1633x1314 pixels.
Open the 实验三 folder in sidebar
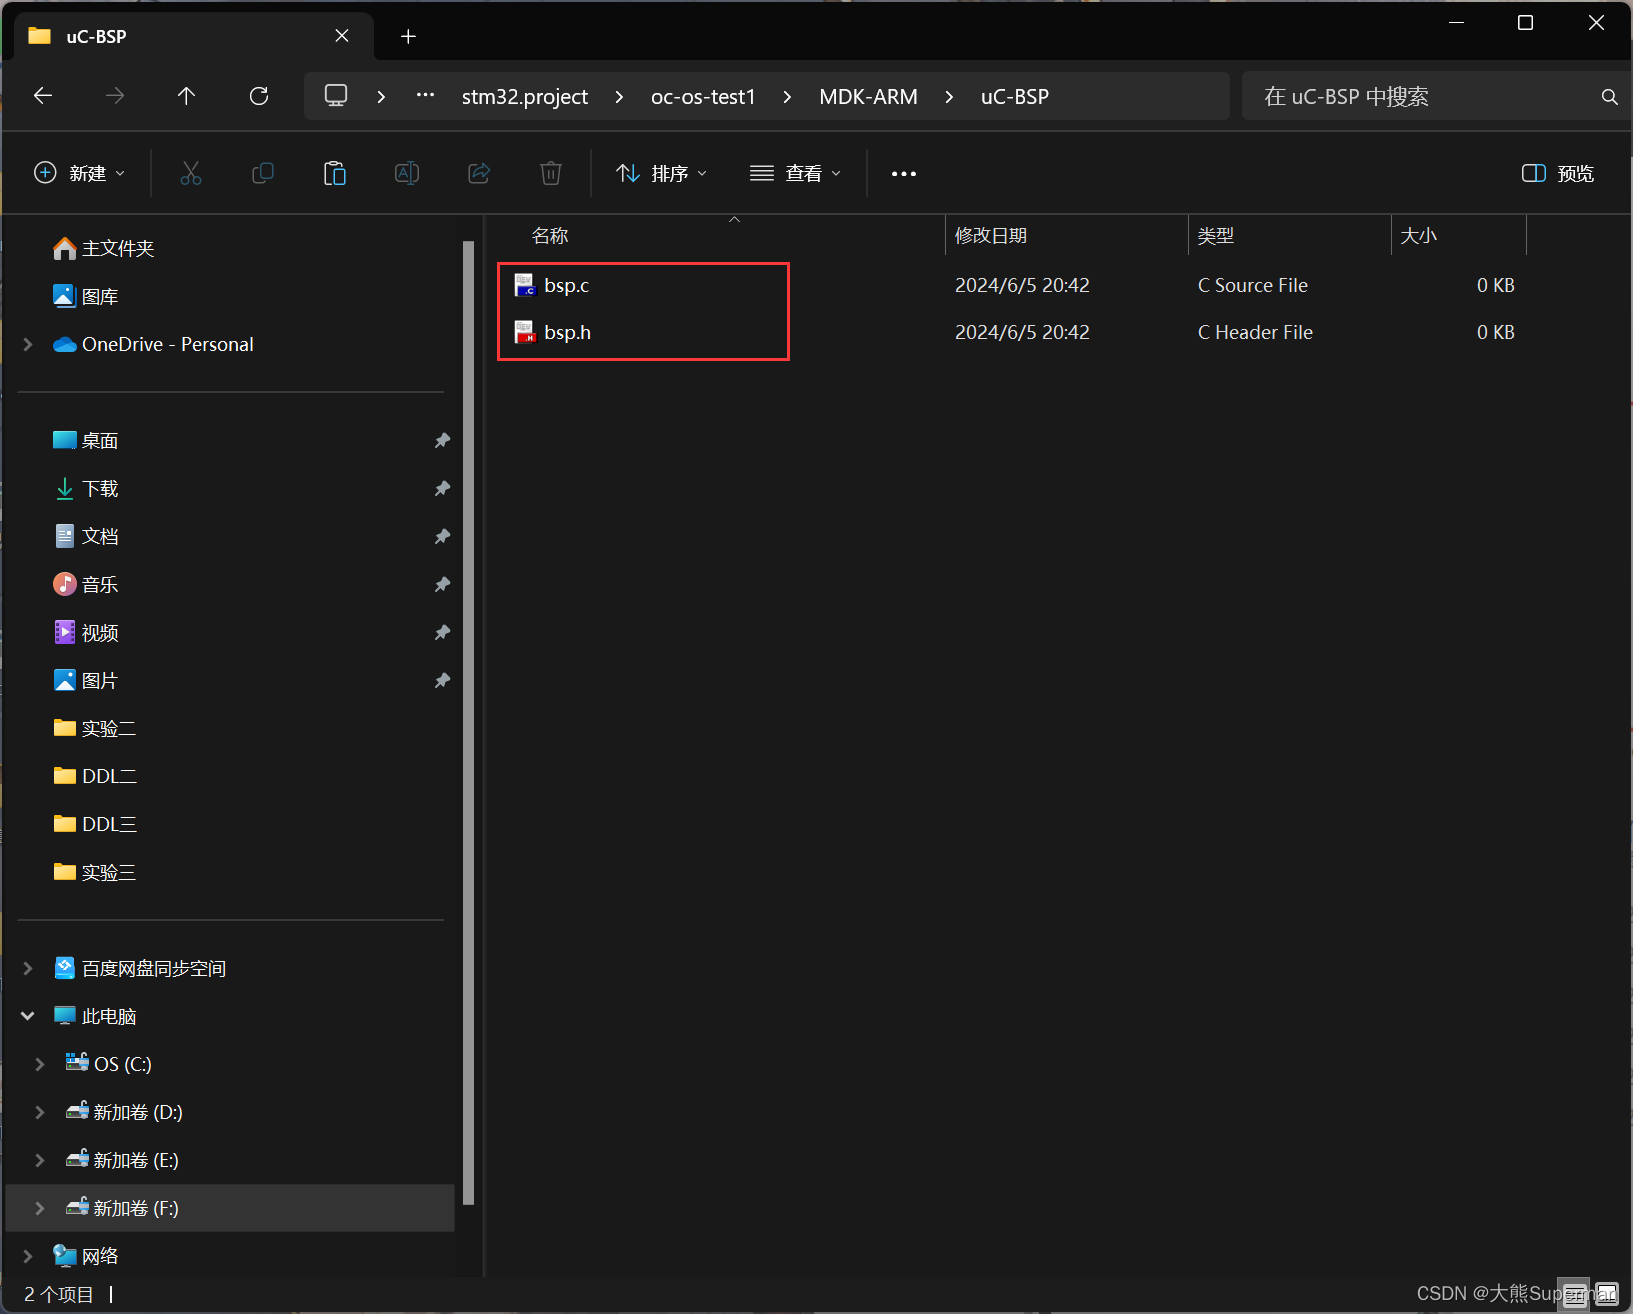tap(94, 872)
